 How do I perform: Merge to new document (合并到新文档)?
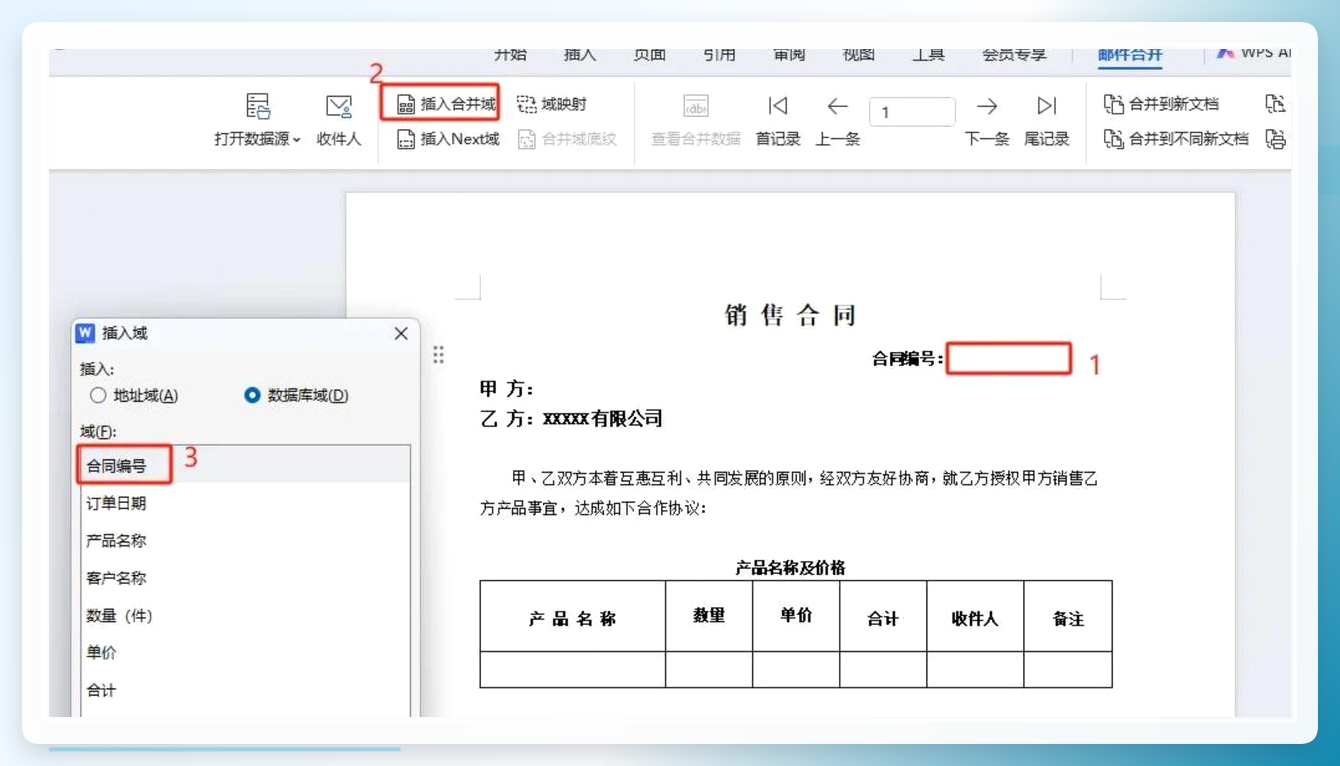[x=1161, y=104]
